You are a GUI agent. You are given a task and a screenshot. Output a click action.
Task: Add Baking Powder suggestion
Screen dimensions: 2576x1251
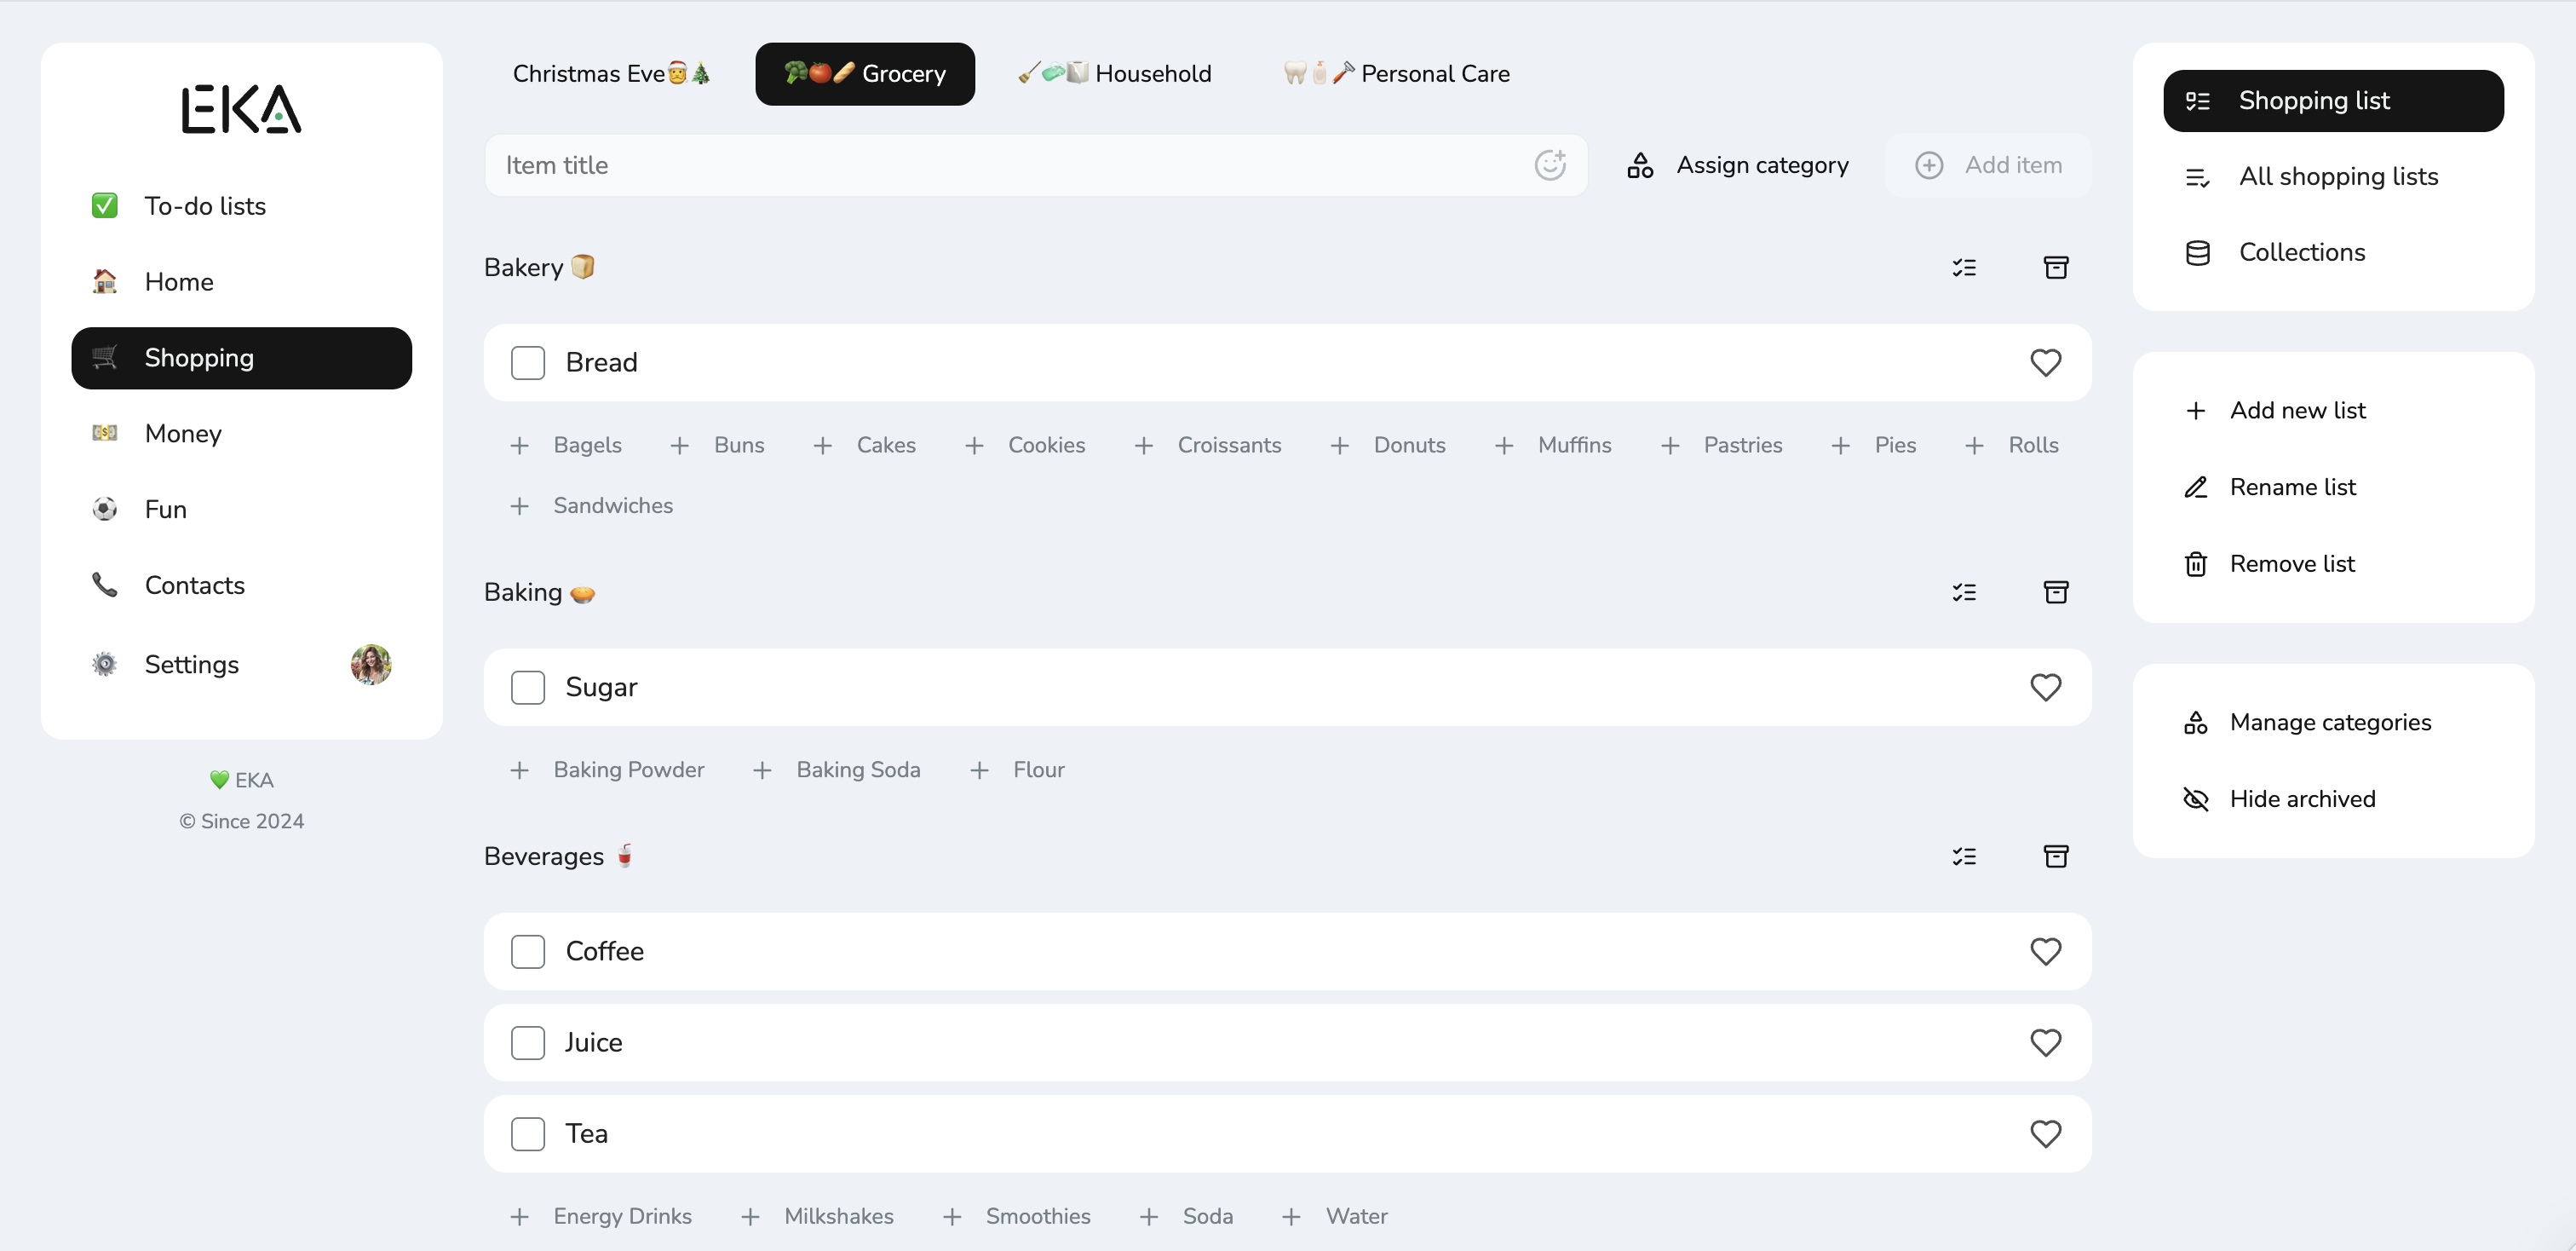point(607,769)
